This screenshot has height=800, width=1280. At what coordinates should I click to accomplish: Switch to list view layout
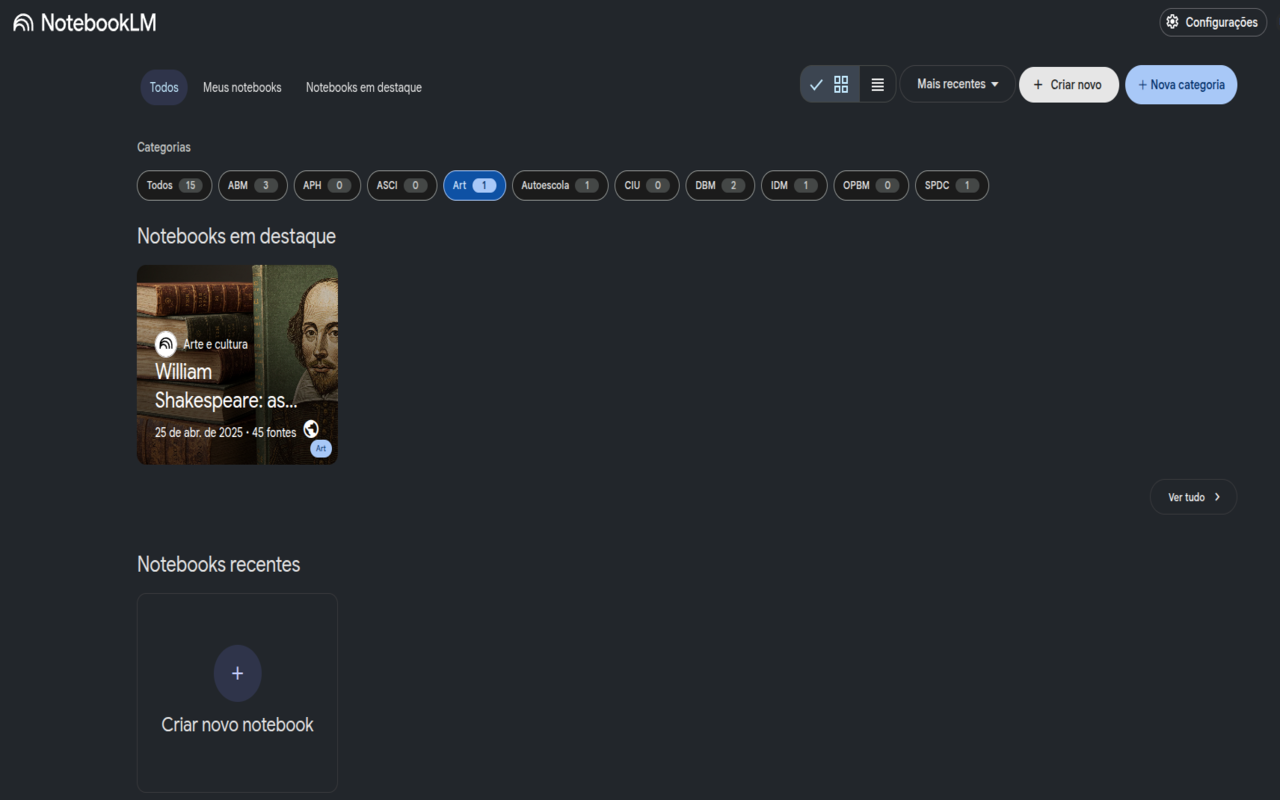pyautogui.click(x=877, y=84)
